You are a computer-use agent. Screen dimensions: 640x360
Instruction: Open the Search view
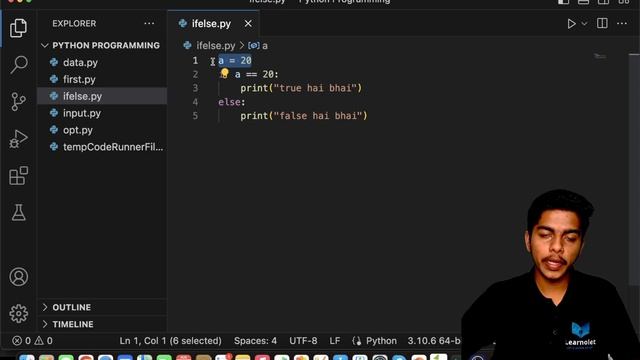[x=18, y=64]
